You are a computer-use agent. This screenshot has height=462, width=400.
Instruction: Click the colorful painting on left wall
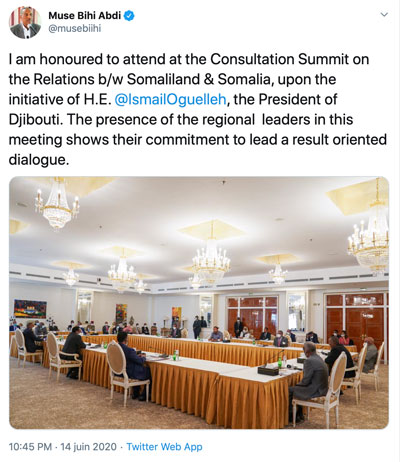(x=30, y=309)
